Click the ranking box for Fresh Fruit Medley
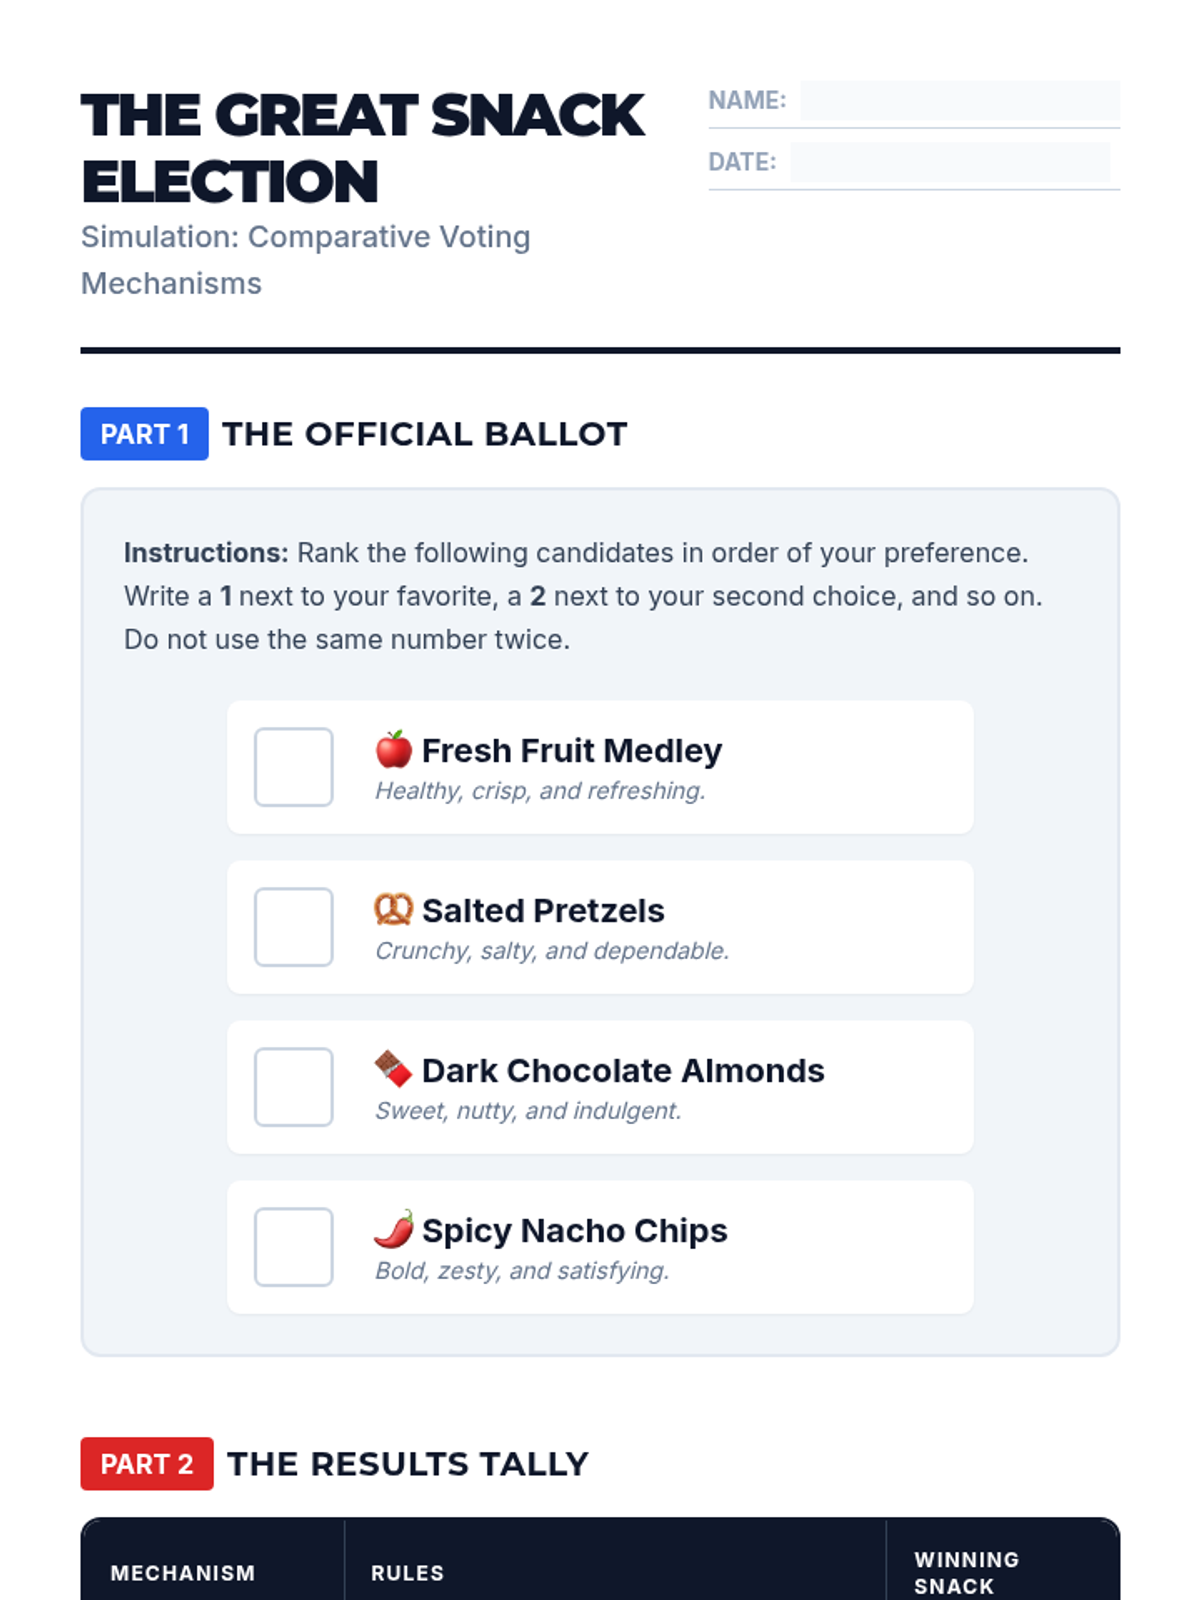Screen dimensions: 1200x1600 pos(293,767)
